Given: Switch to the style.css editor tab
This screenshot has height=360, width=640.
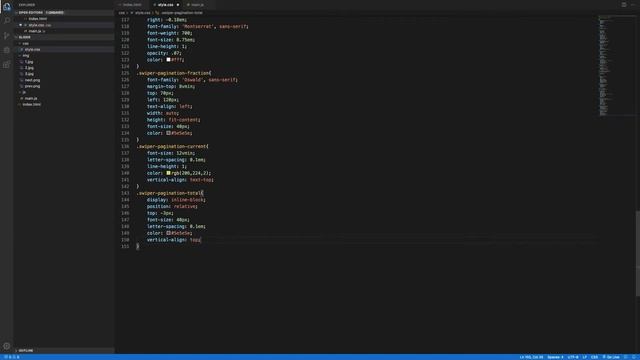Looking at the screenshot, I should click(x=165, y=4).
